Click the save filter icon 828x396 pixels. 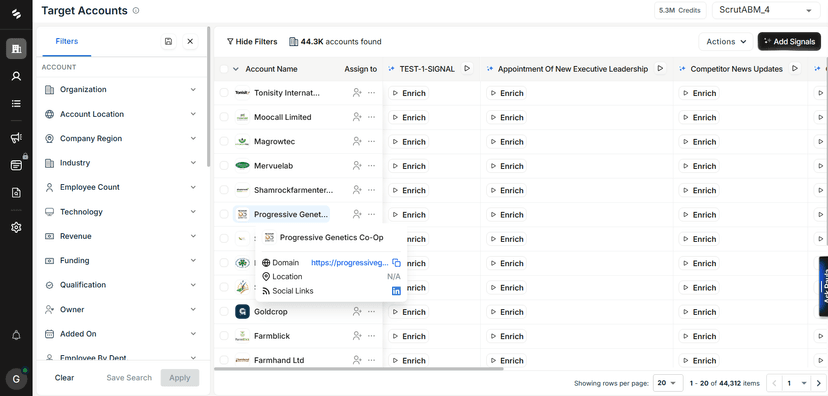(168, 41)
